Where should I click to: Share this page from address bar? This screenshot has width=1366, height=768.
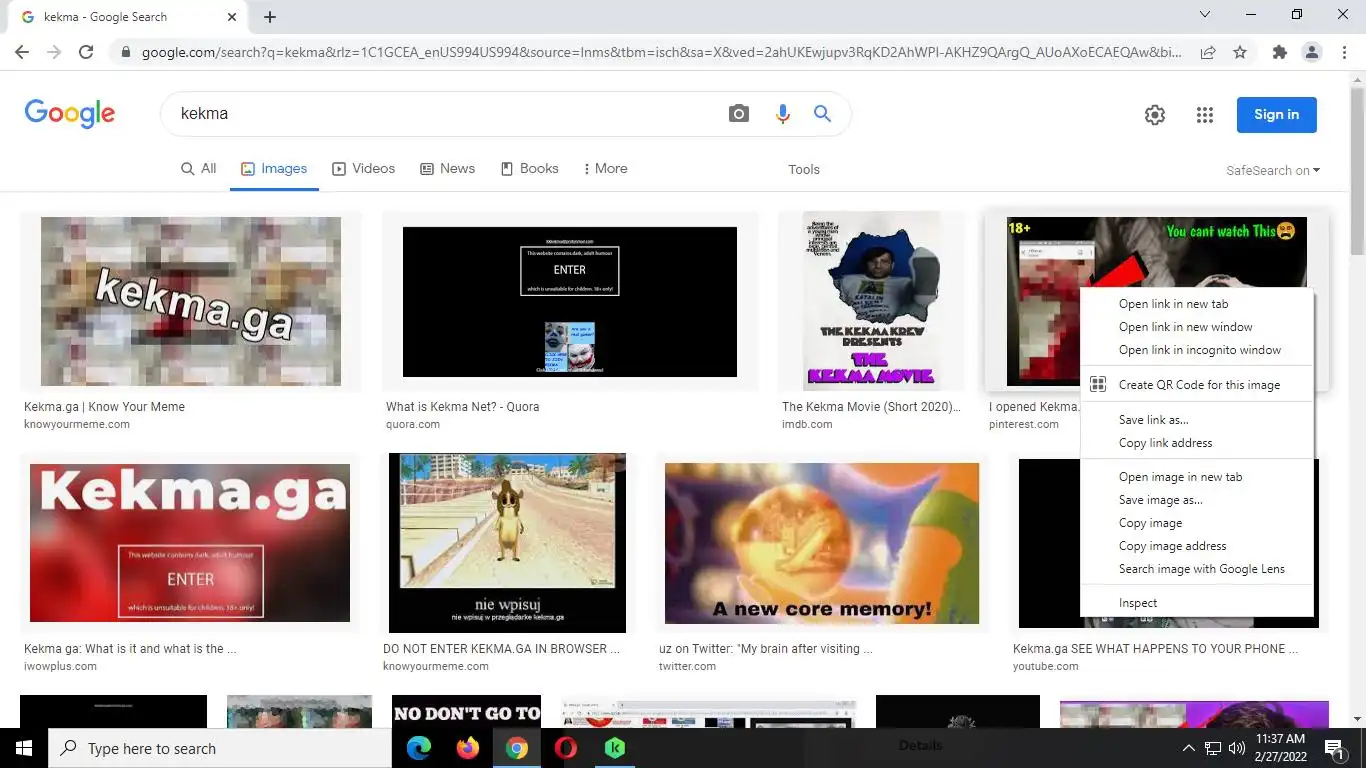(1208, 52)
